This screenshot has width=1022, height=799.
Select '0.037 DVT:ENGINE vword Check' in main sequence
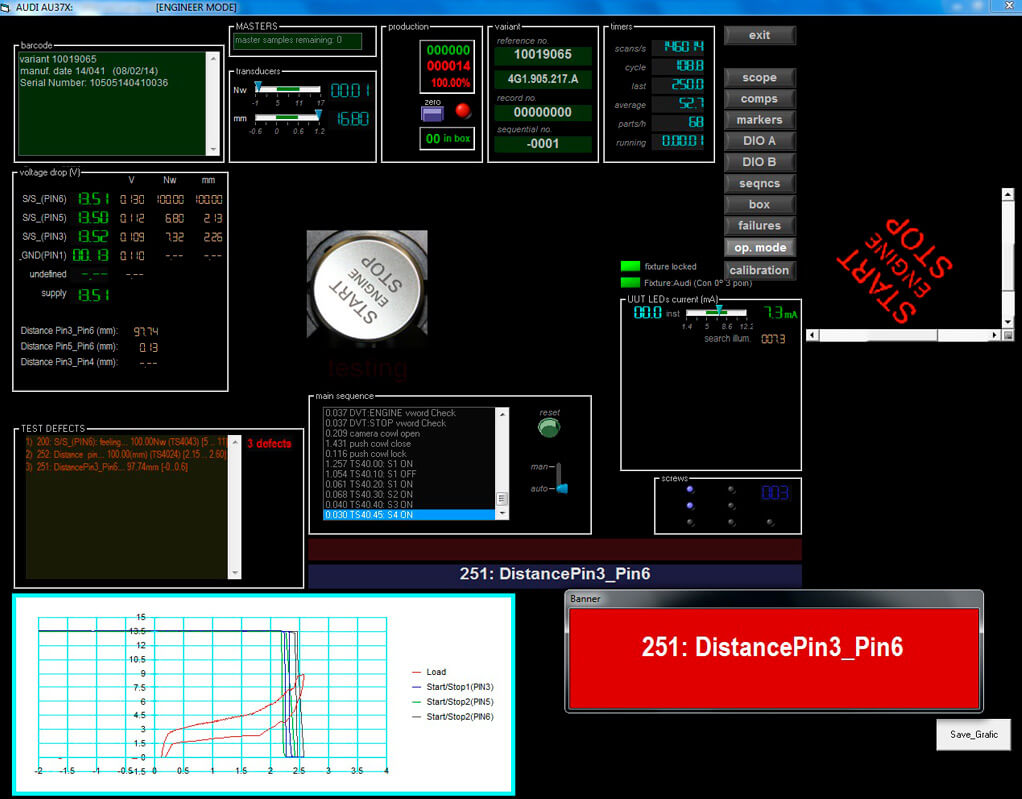pyautogui.click(x=409, y=413)
